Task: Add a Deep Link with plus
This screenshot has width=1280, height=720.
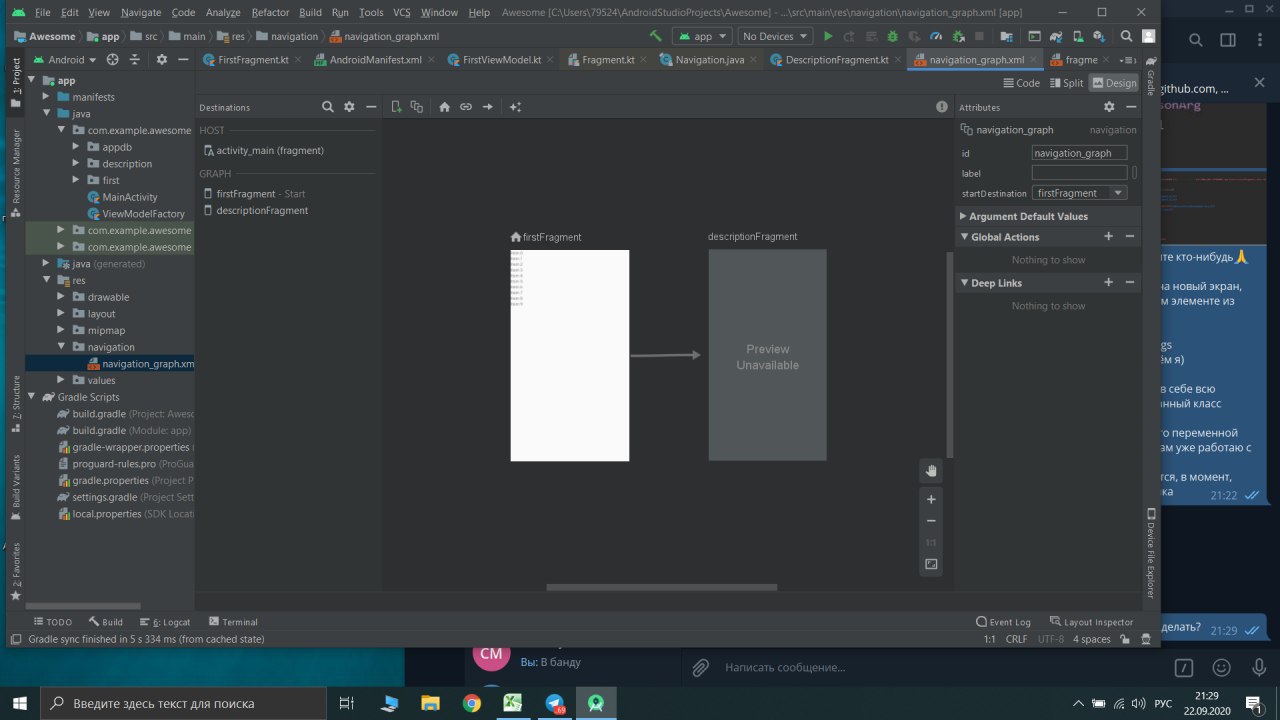Action: point(1108,283)
